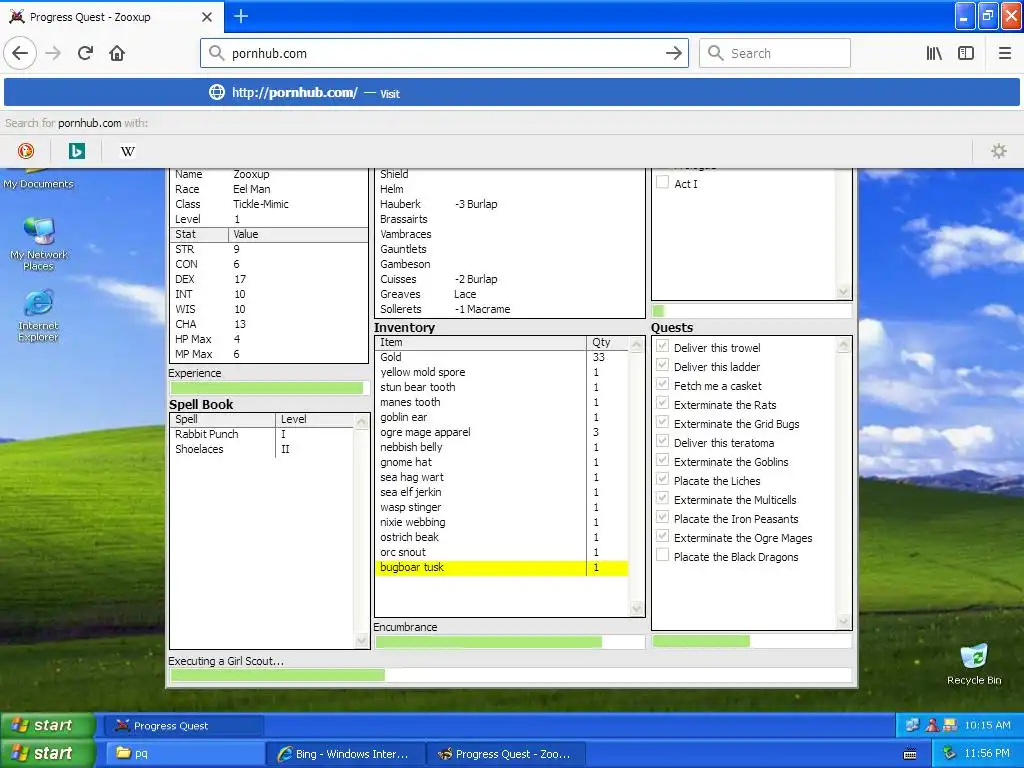Screen dimensions: 1024x768
Task: Click the Quests list scroll up arrow
Action: click(x=844, y=345)
